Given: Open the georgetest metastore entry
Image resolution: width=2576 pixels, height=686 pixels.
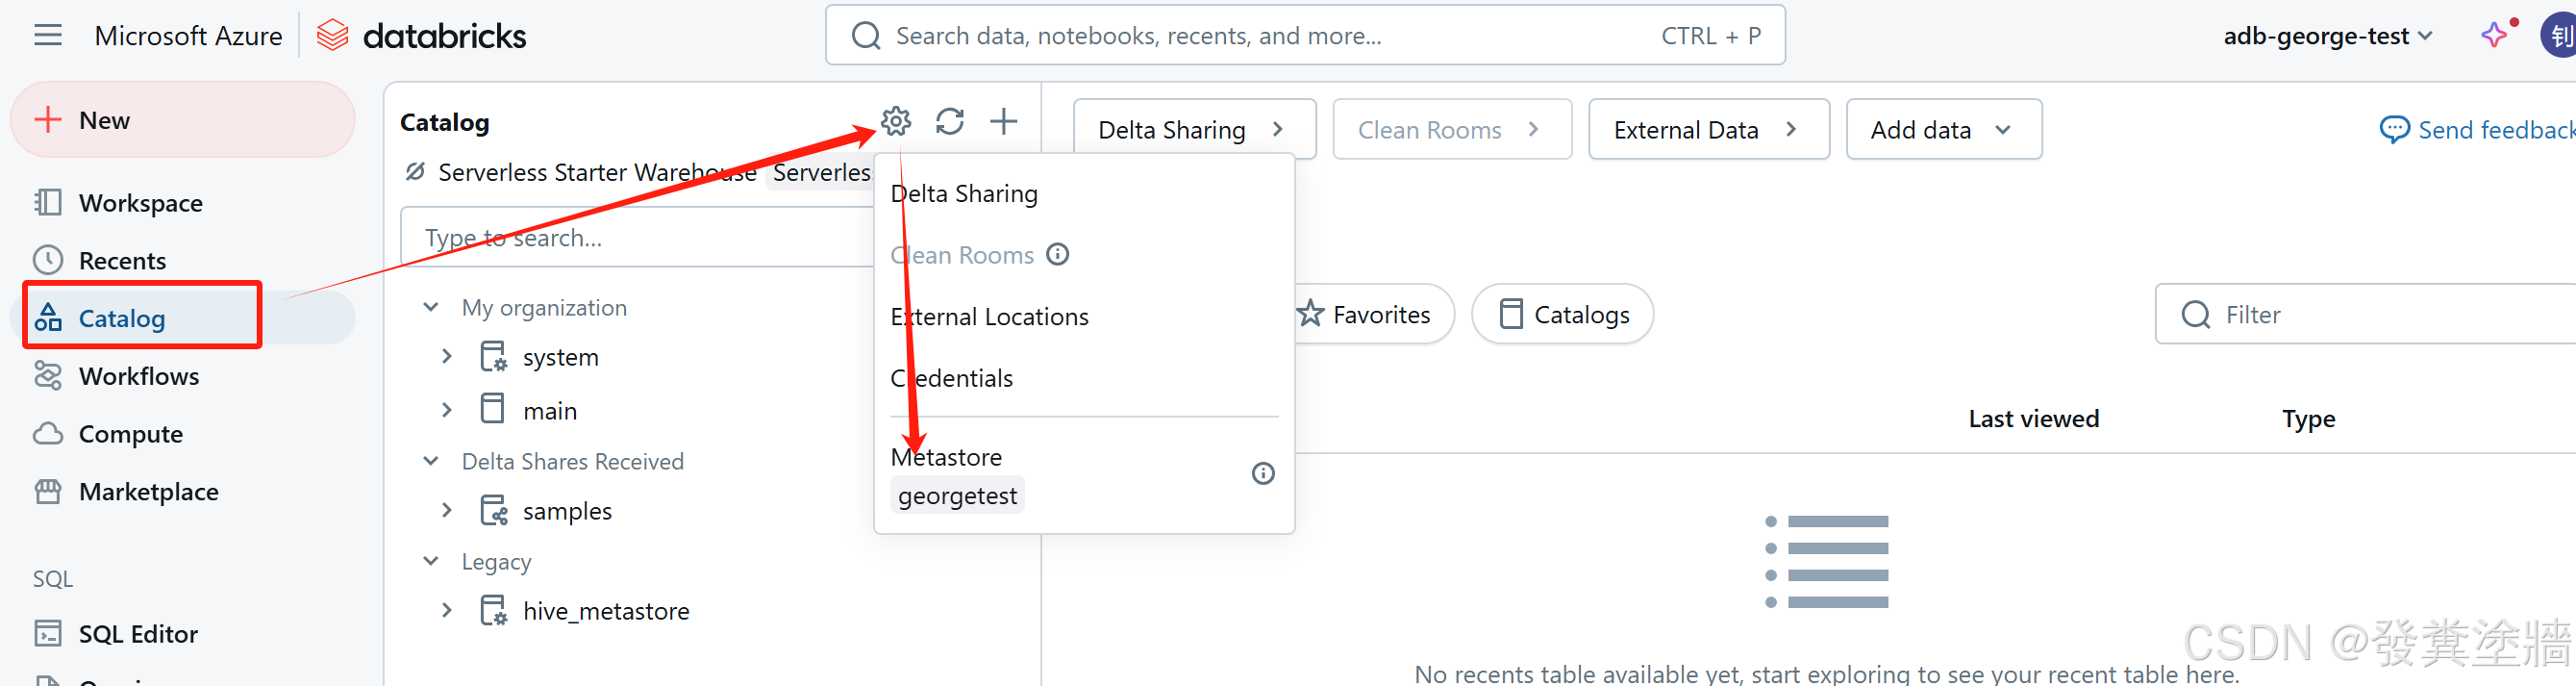Looking at the screenshot, I should pos(957,495).
